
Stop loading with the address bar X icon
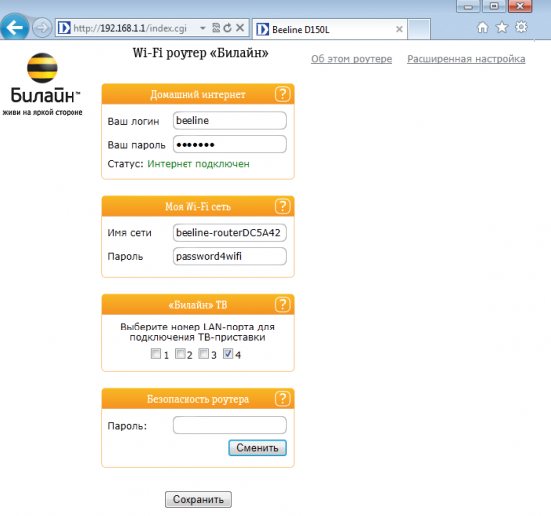[x=240, y=28]
